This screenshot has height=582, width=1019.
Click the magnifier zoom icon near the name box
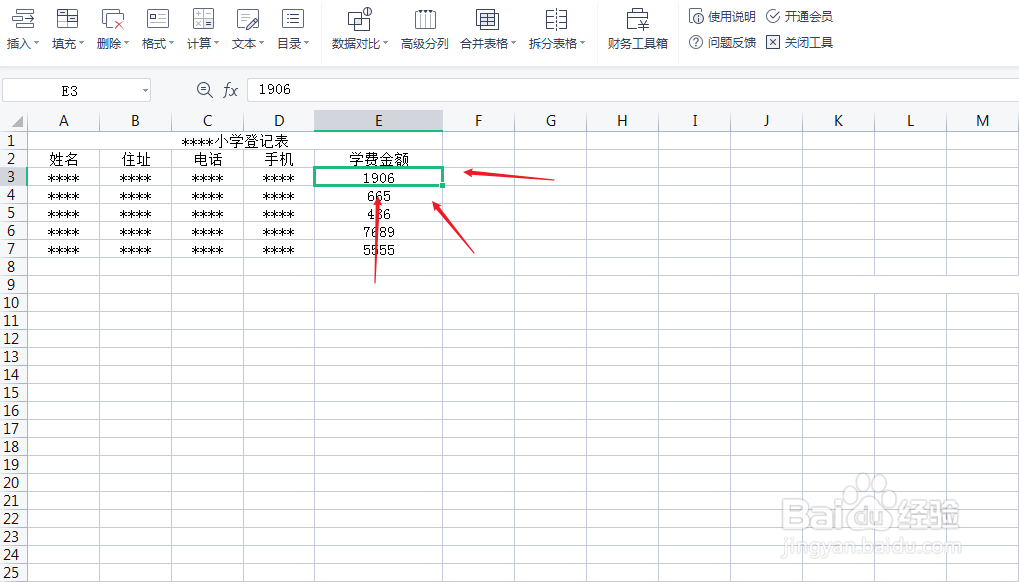204,89
